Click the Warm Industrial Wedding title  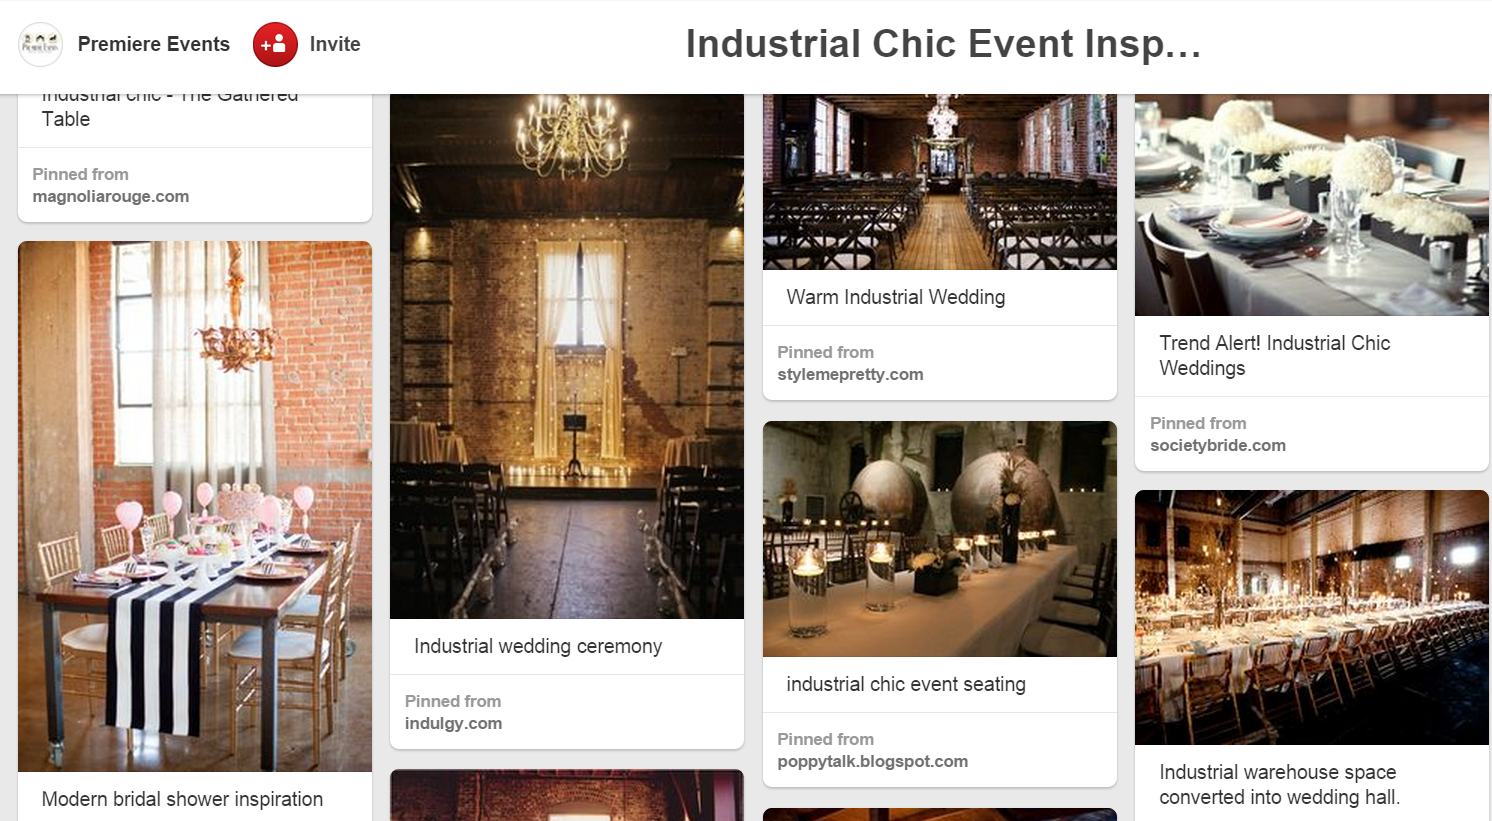pos(895,297)
